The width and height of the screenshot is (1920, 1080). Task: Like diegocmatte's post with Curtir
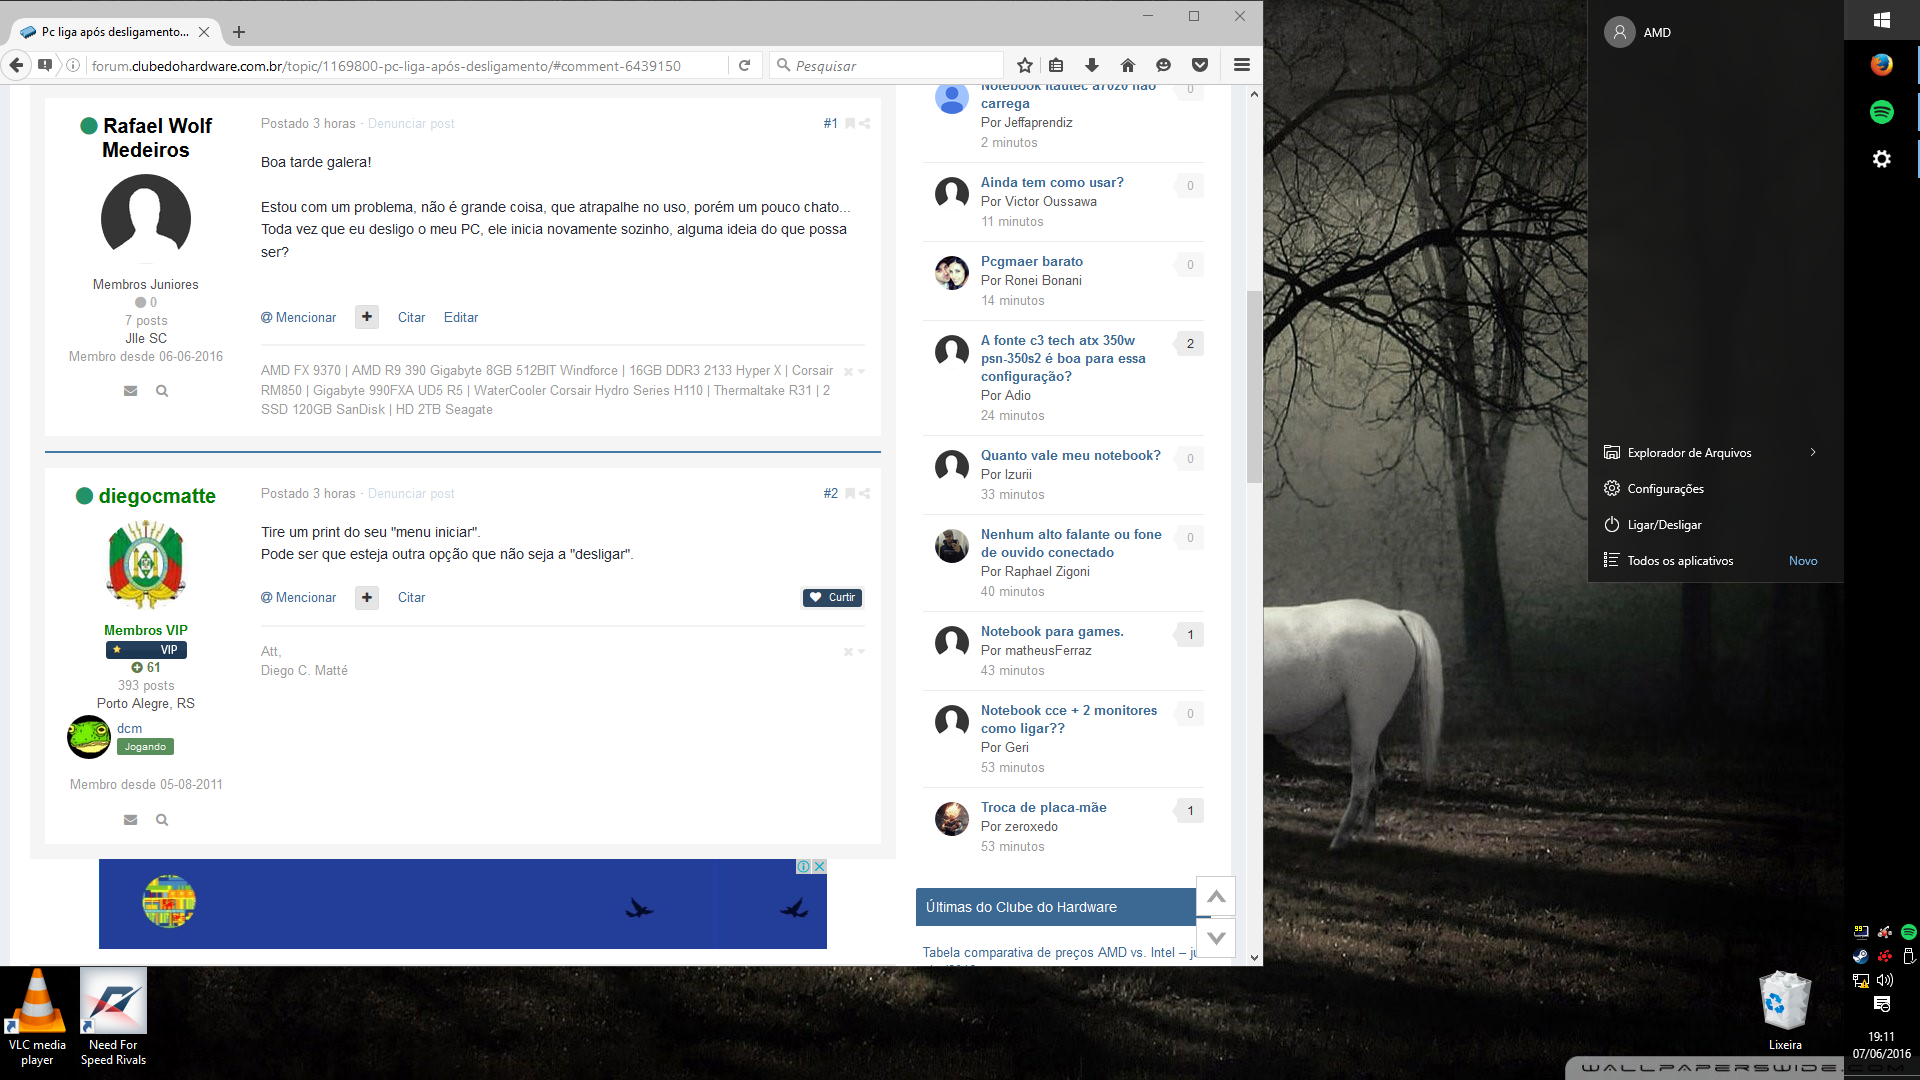tap(832, 597)
